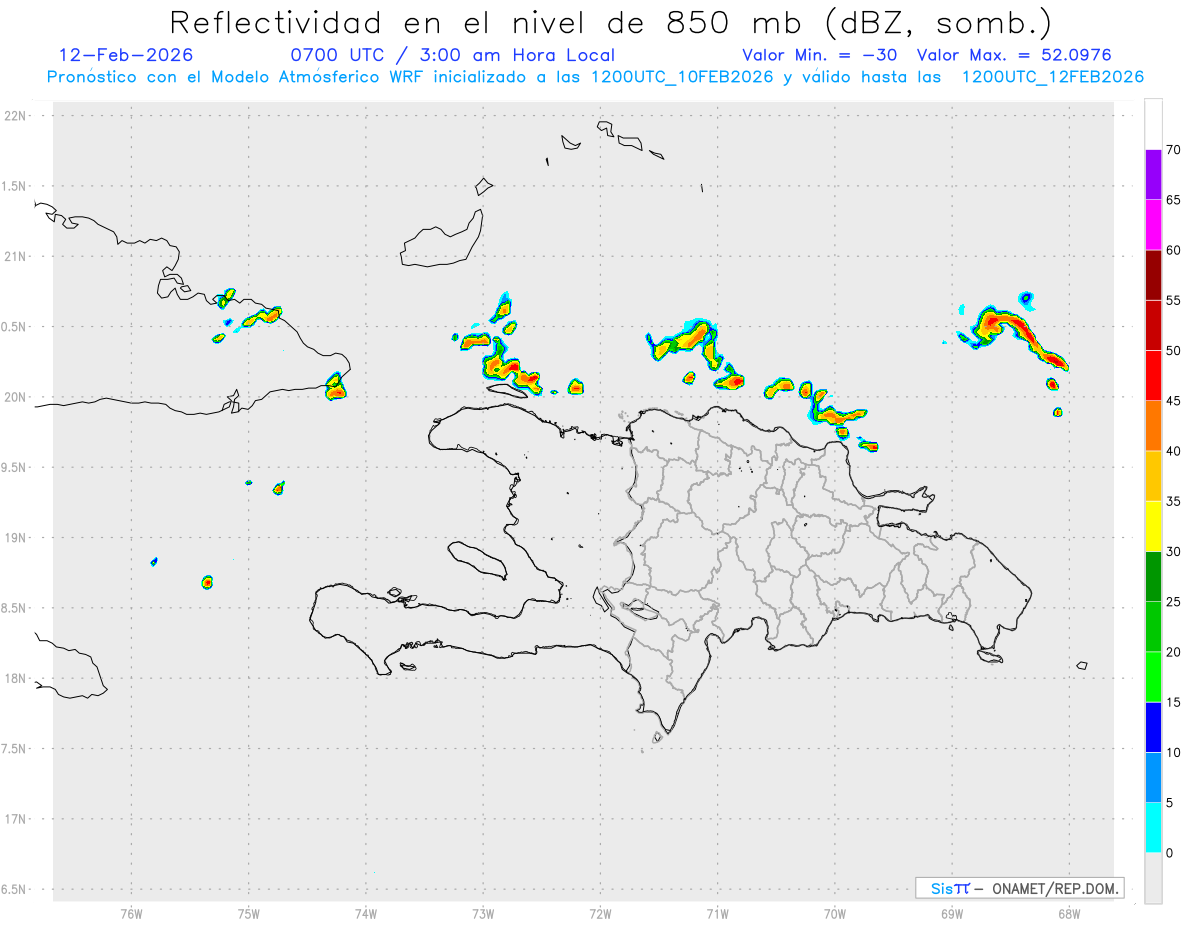Viewport: 1200px width, 927px height.
Task: Click the '17N' latitude label
Action: (17, 819)
